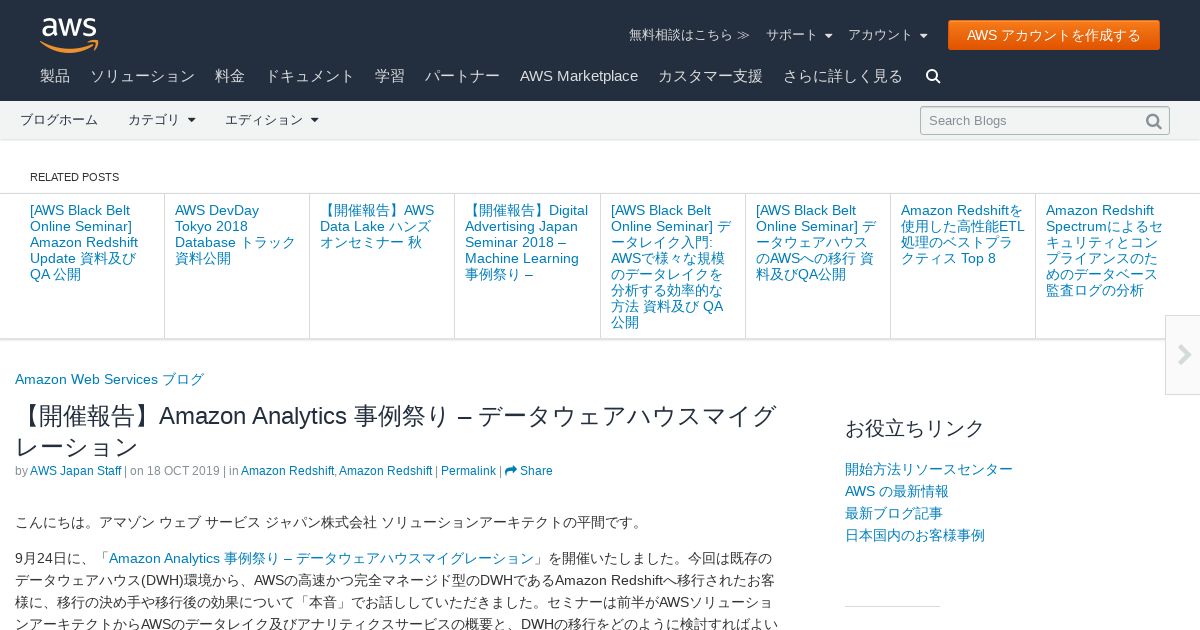The image size is (1200, 630).
Task: Open the 学習 menu
Action: click(x=390, y=76)
